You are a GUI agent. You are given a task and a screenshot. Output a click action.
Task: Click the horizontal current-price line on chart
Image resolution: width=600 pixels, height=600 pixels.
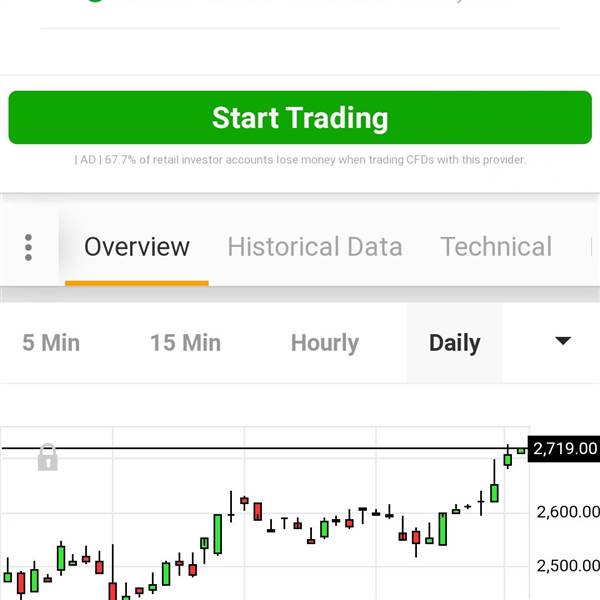264,448
